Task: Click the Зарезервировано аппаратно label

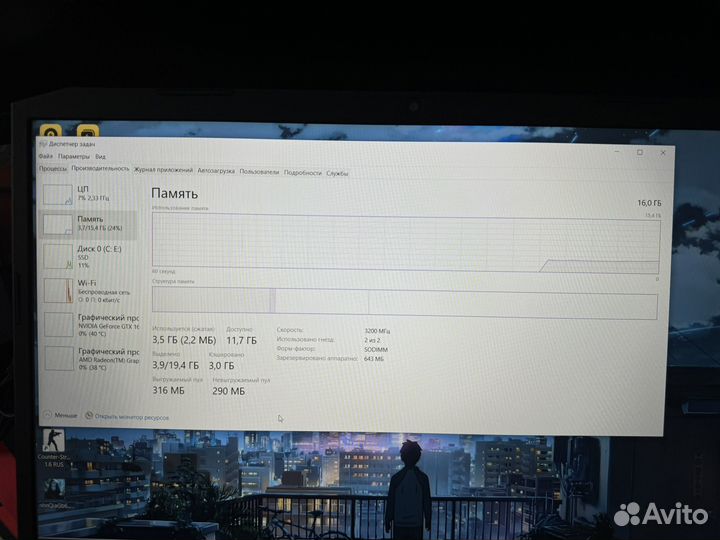Action: [x=316, y=358]
